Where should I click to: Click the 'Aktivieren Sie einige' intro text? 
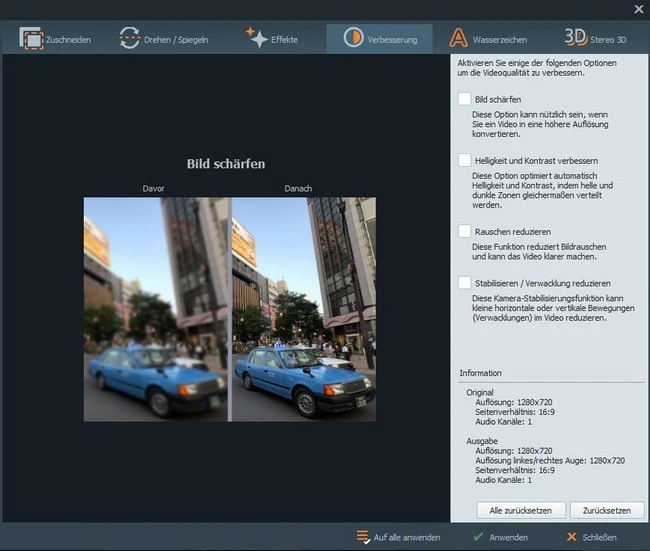click(537, 68)
